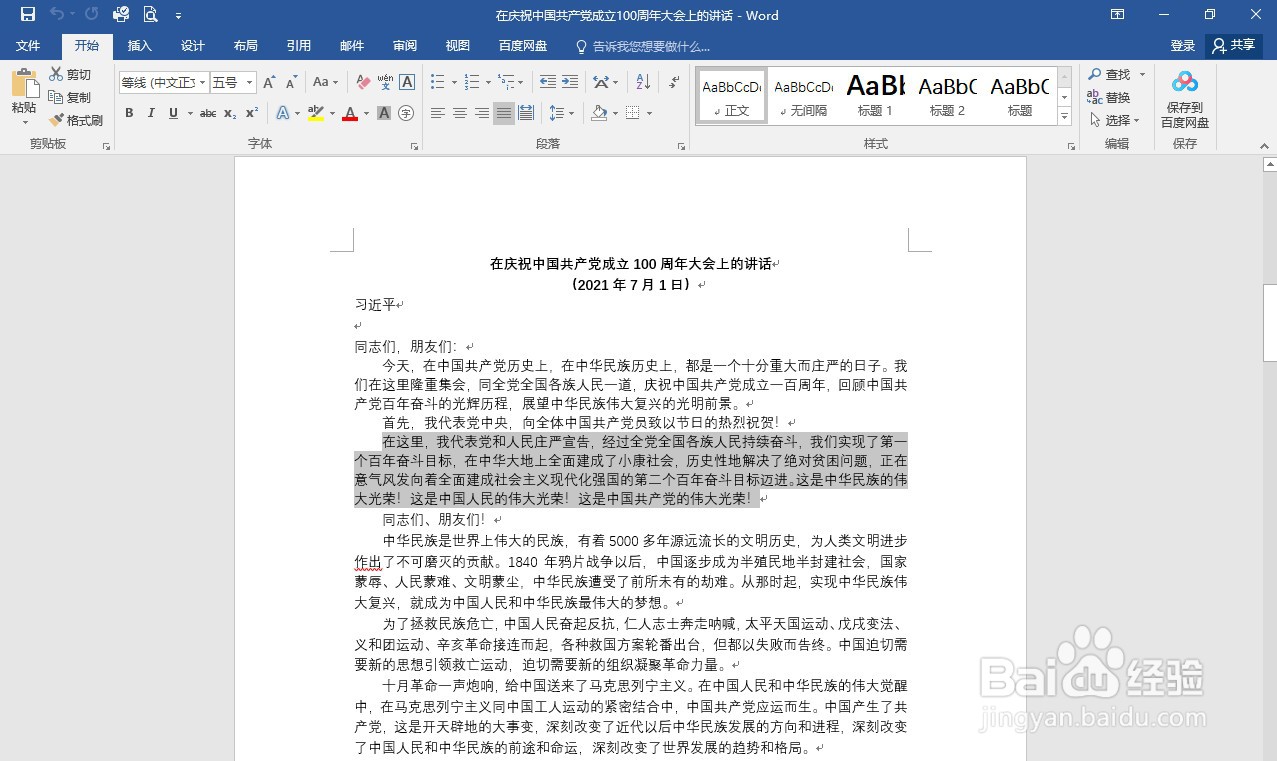Viewport: 1277px width, 761px height.
Task: Clear all formatting with the eraser icon
Action: click(x=363, y=82)
